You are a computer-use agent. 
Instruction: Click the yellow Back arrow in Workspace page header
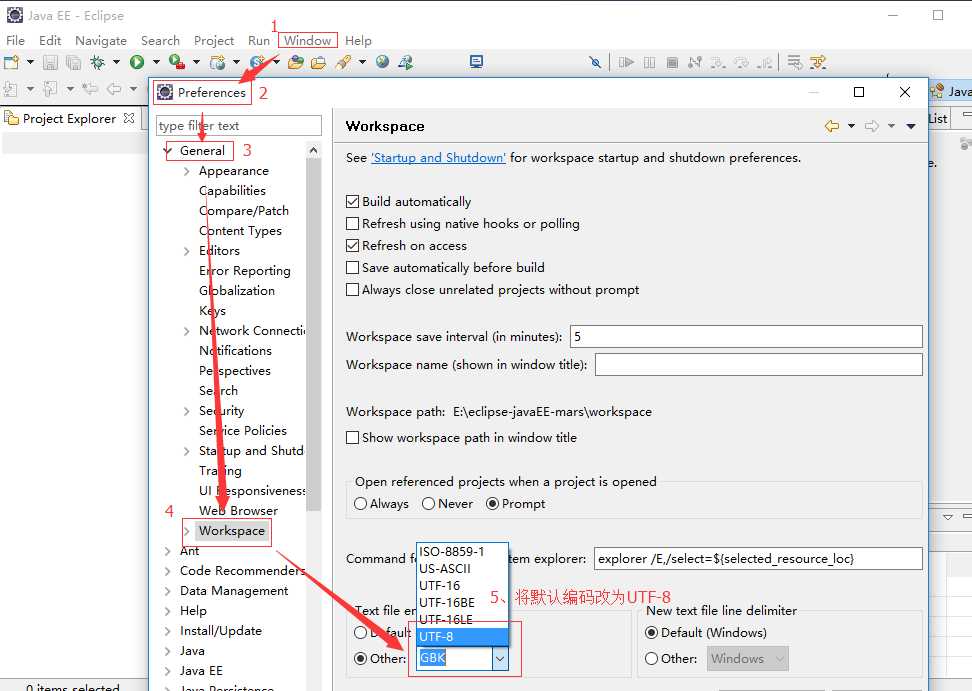click(x=832, y=126)
